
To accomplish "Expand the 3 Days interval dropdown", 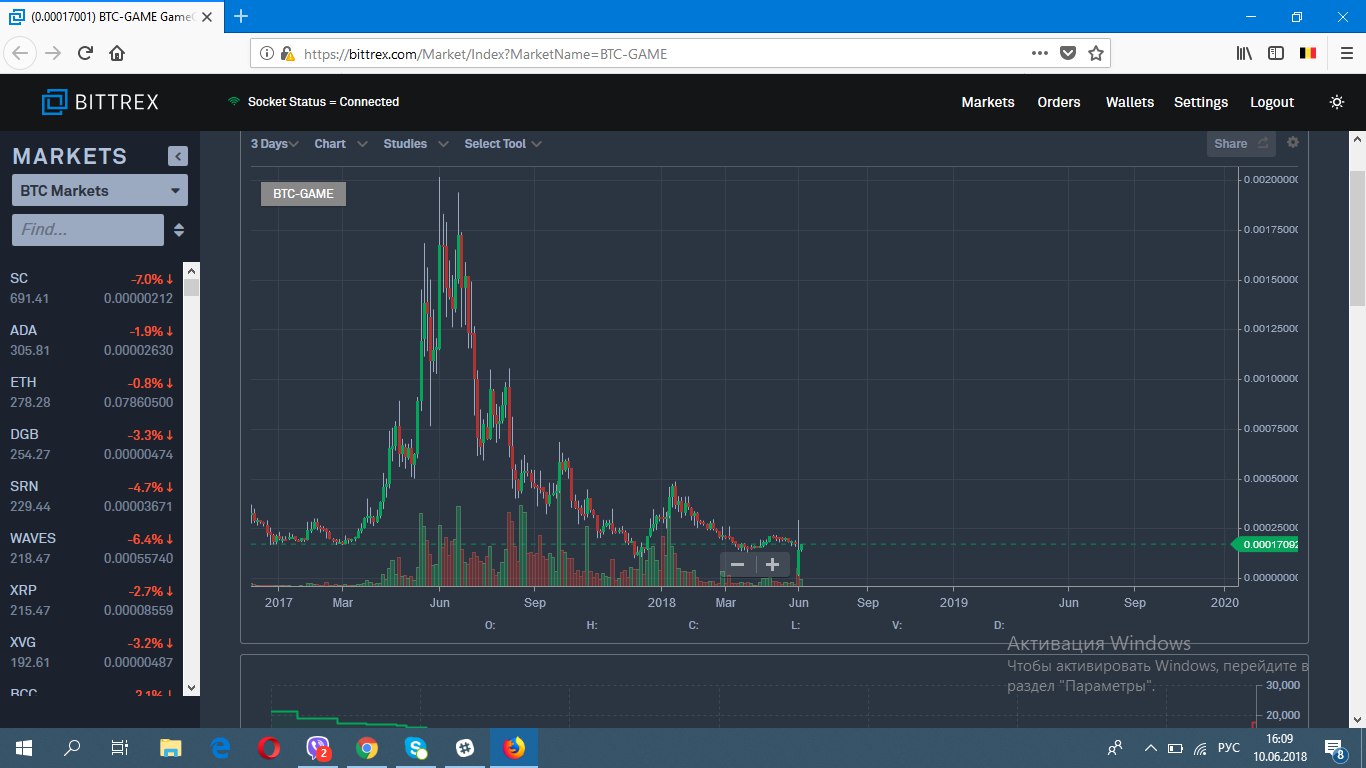I will 275,144.
